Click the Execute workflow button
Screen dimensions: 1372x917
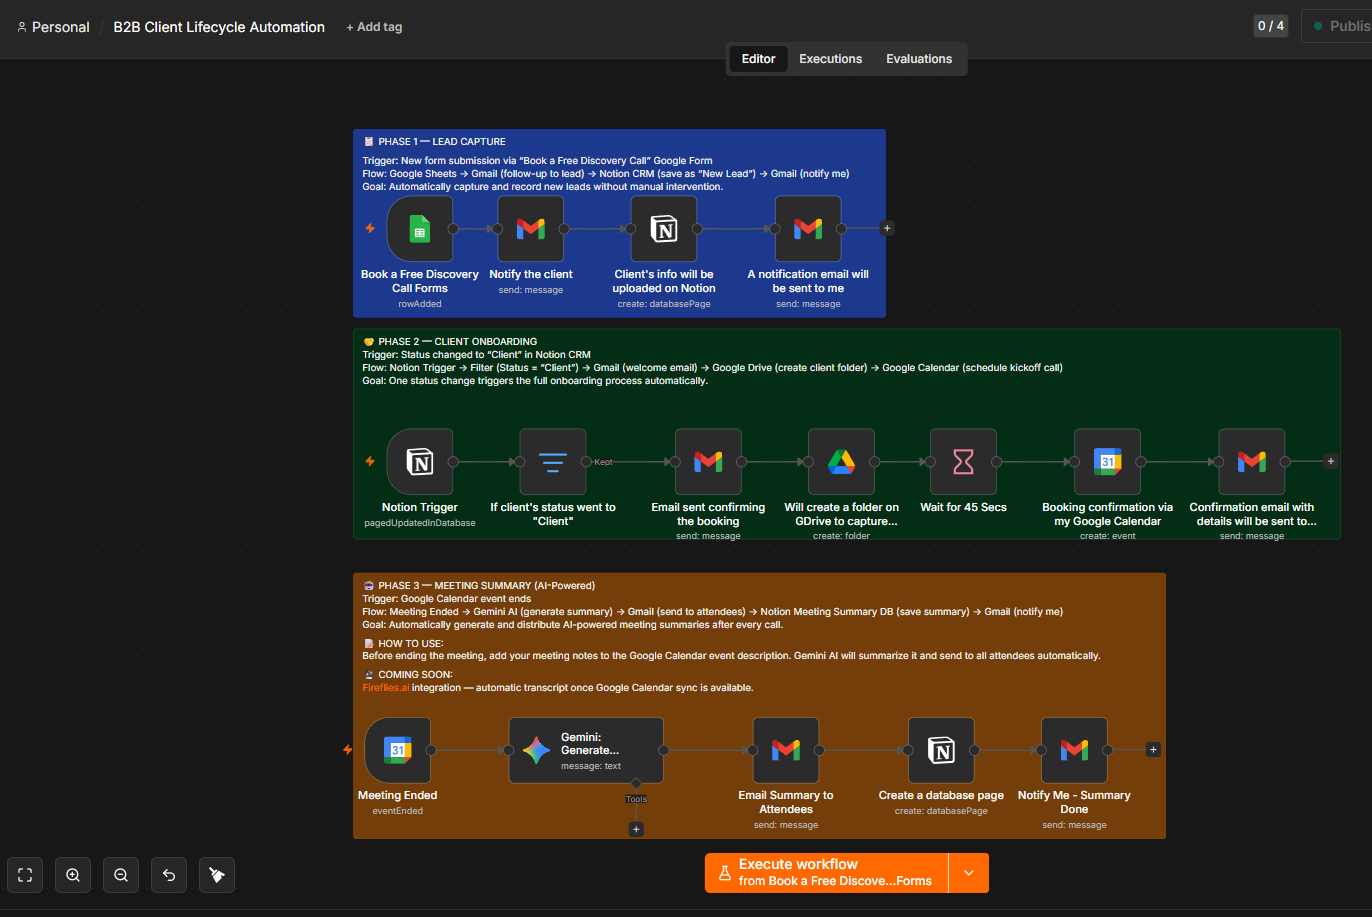(x=827, y=873)
